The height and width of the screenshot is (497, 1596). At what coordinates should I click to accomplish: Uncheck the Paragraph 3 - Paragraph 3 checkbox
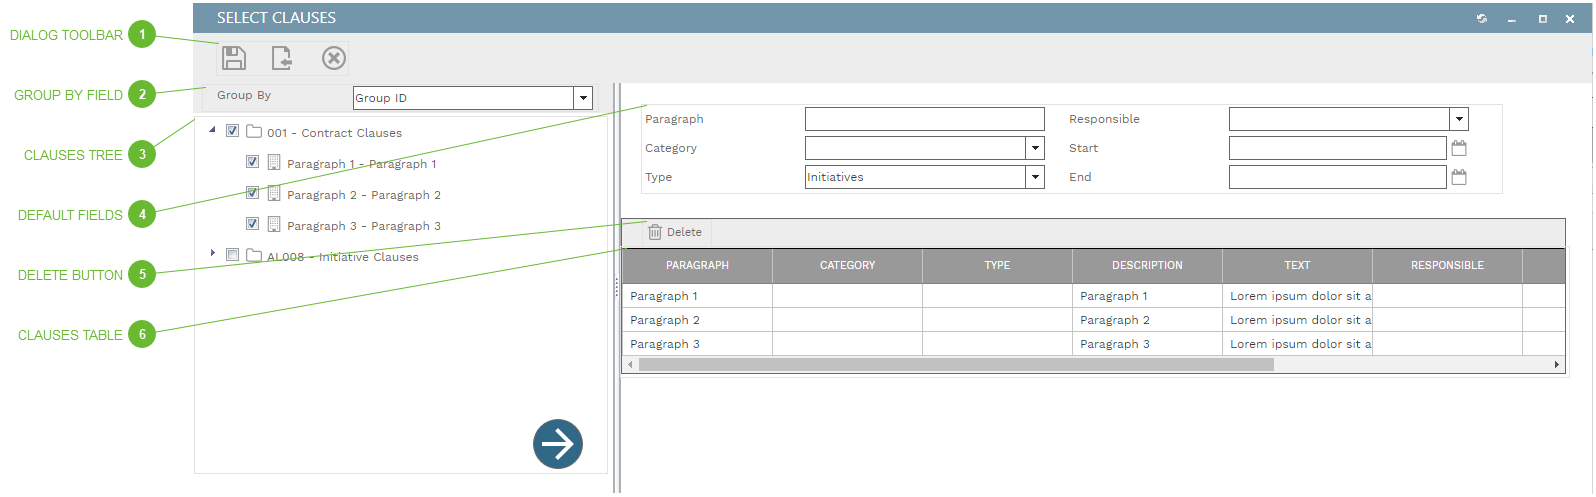click(x=253, y=224)
